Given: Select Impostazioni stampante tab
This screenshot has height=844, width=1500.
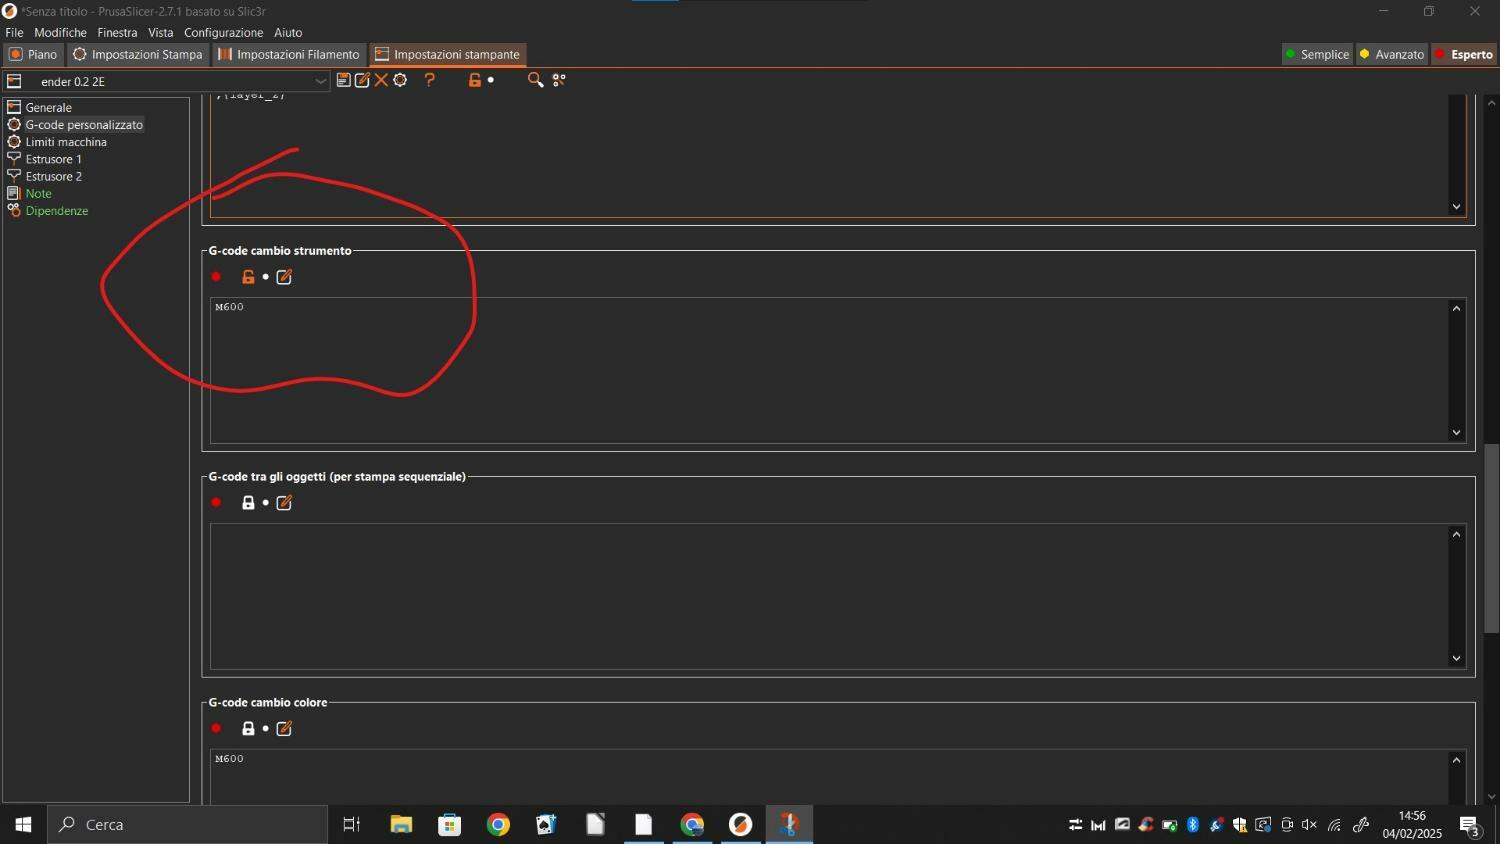Looking at the screenshot, I should coord(447,54).
